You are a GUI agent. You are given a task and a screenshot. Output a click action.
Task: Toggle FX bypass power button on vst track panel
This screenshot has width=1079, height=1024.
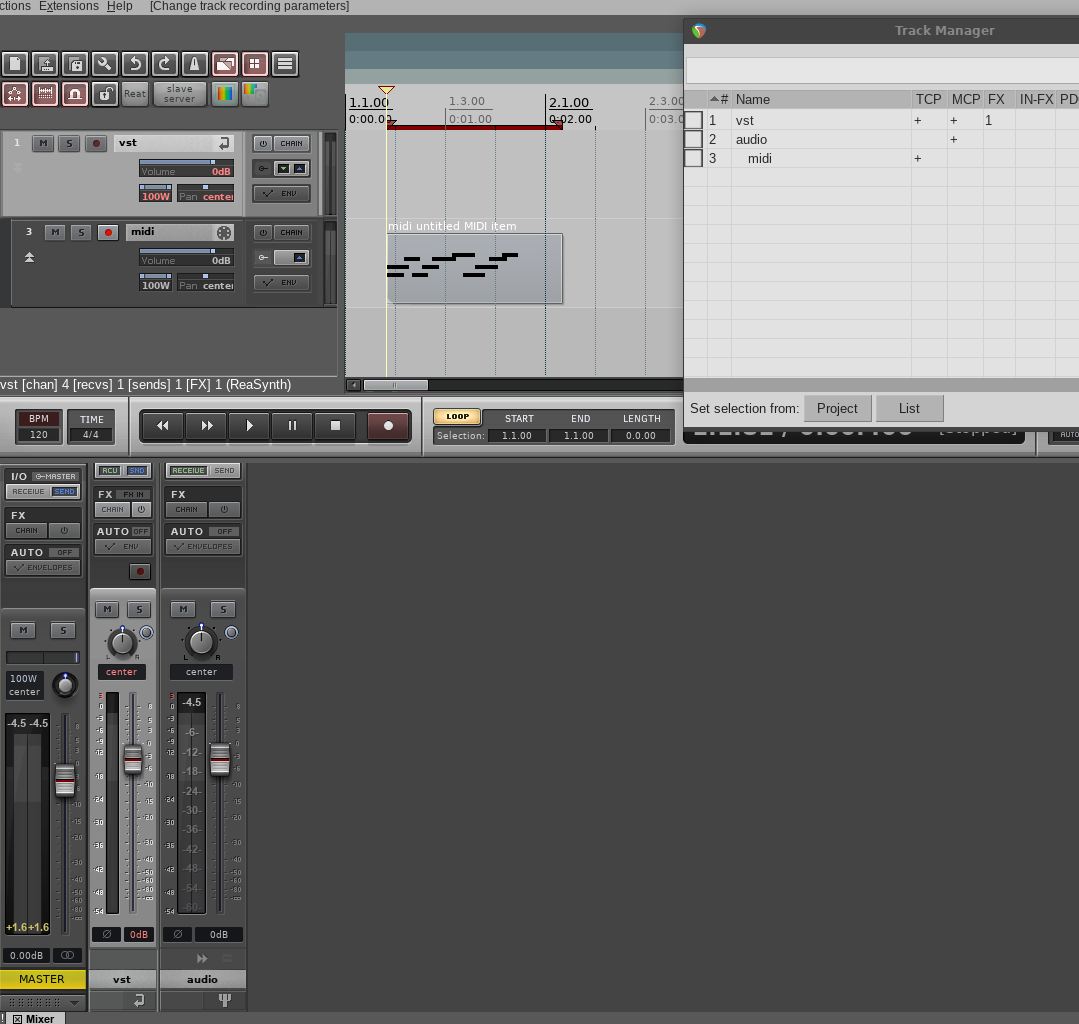[x=263, y=144]
